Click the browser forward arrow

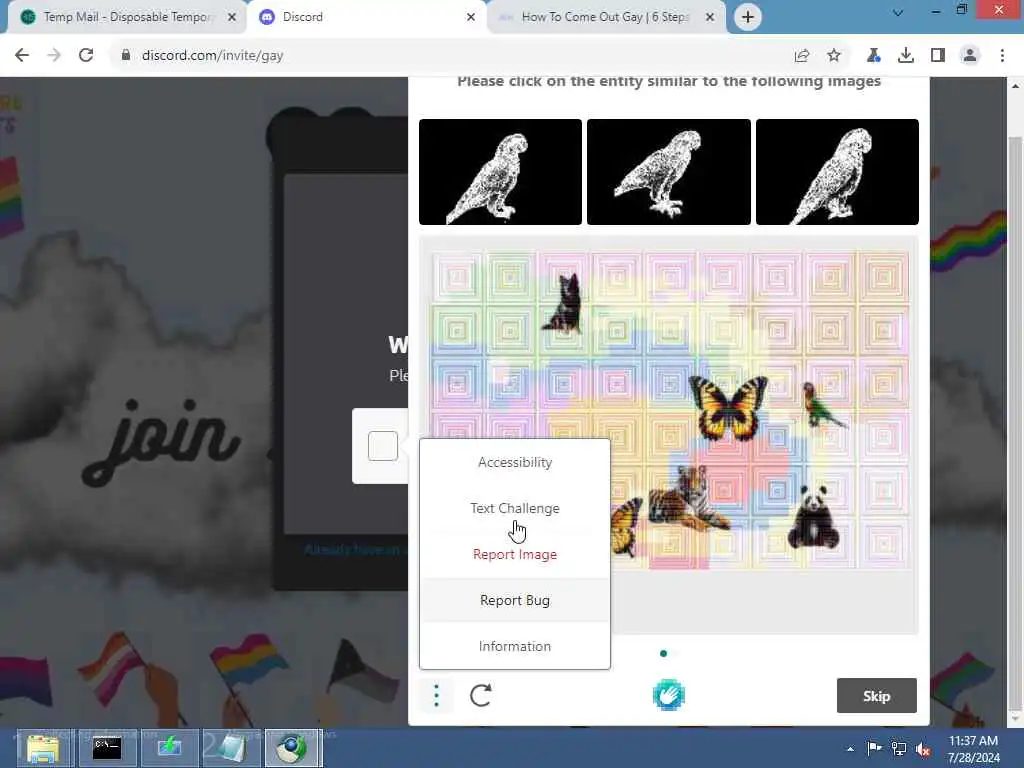coord(54,56)
